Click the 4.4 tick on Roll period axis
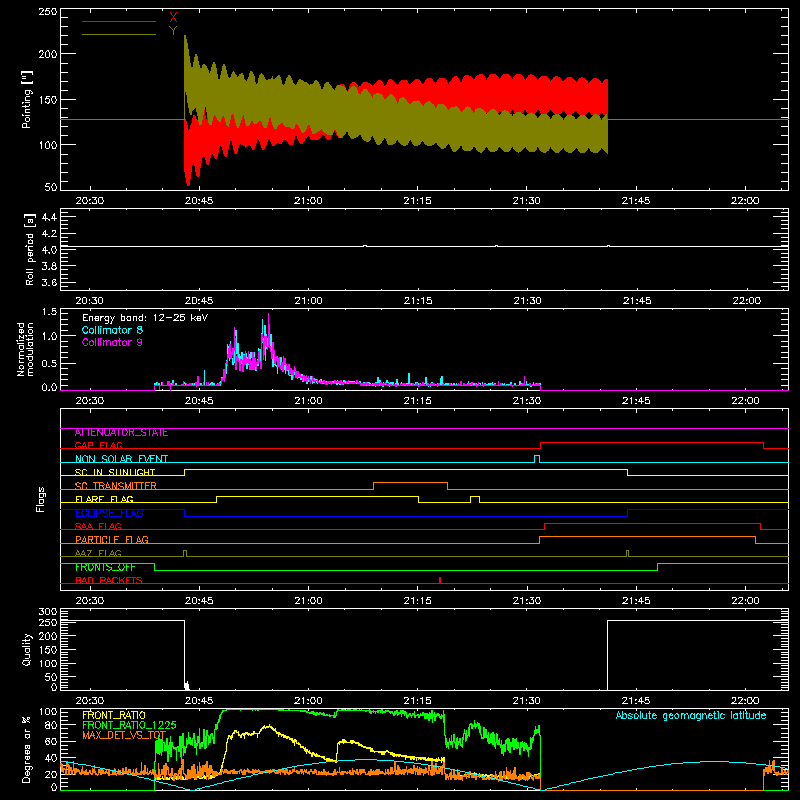Viewport: 800px width, 800px height. [48, 217]
